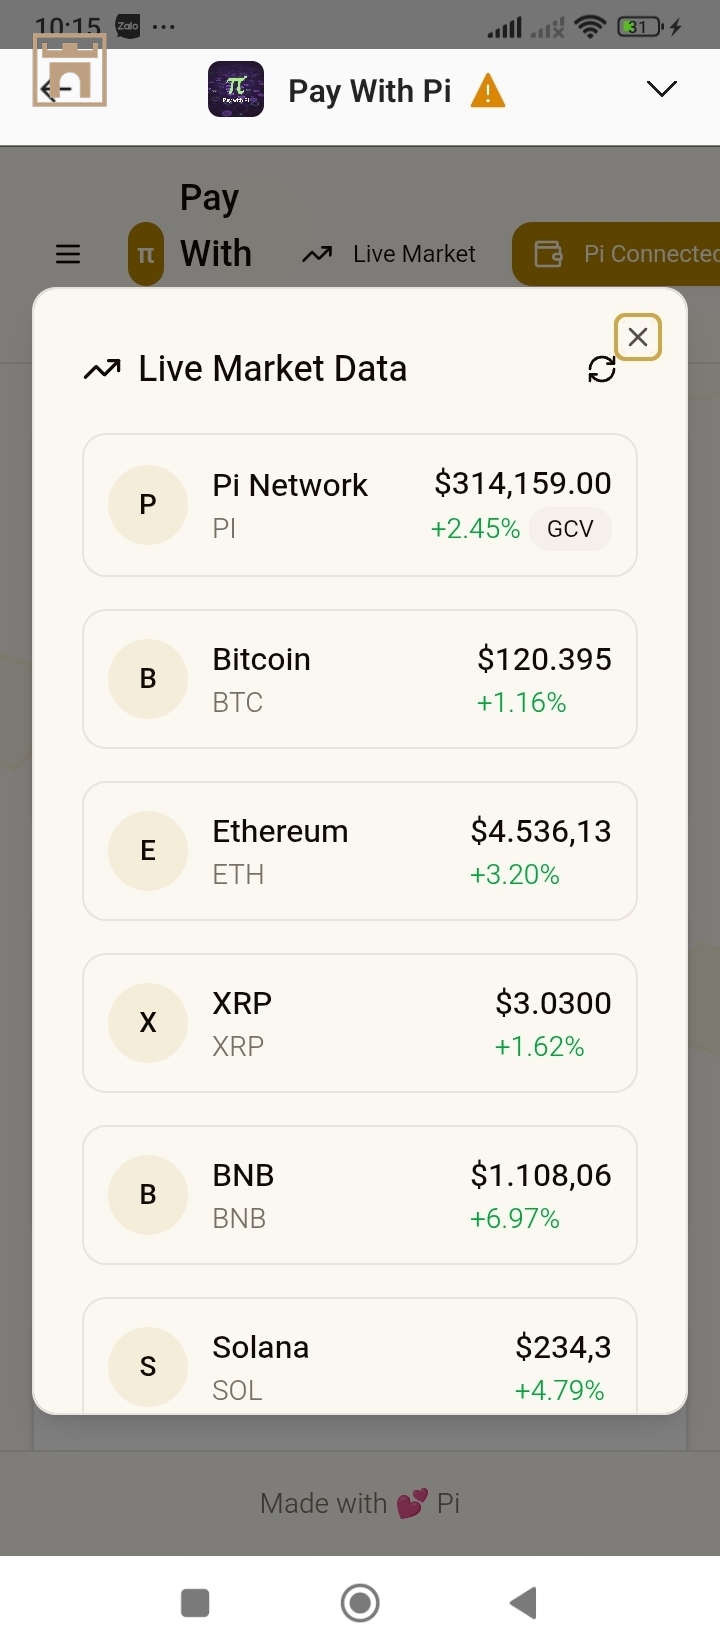This screenshot has height=1650, width=720.
Task: Tap the Pay With Pi app logo
Action: (x=236, y=90)
